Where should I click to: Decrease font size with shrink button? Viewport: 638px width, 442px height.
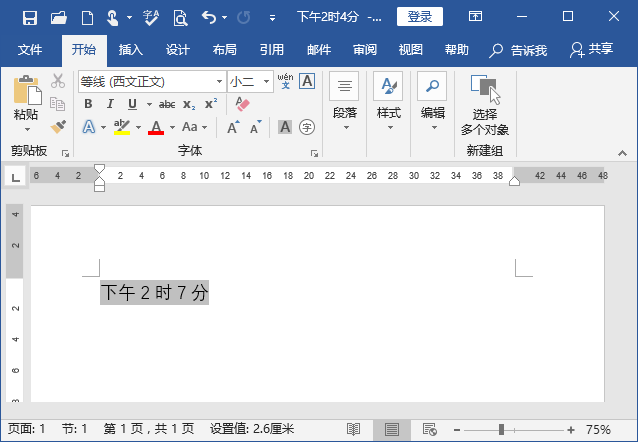pyautogui.click(x=256, y=127)
